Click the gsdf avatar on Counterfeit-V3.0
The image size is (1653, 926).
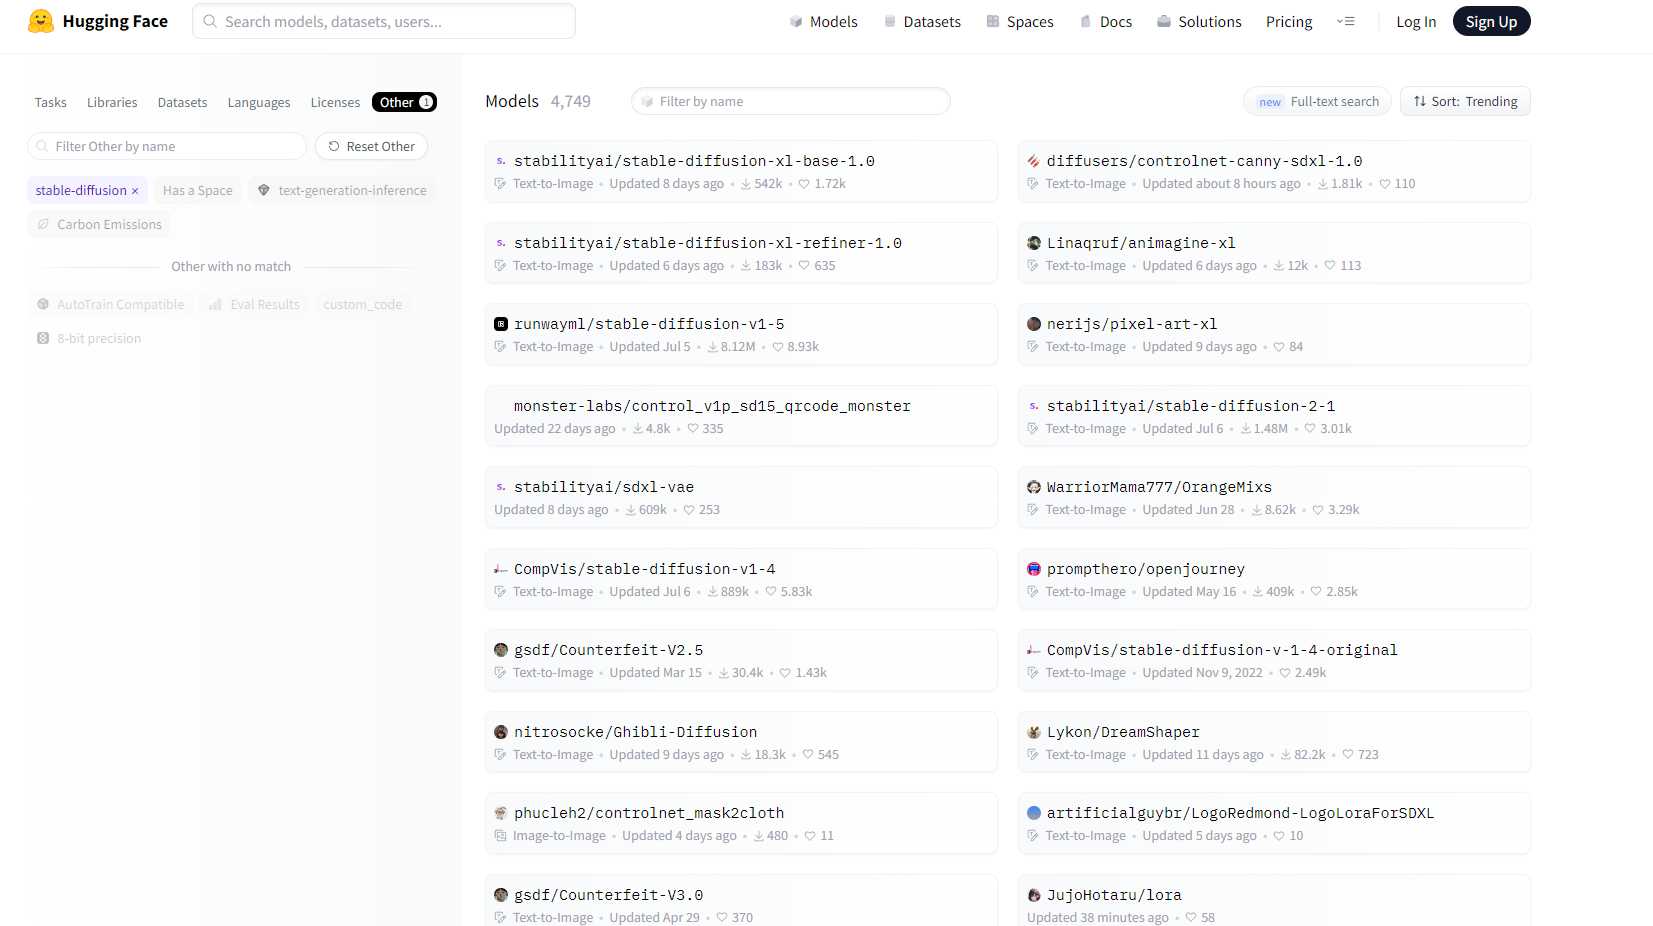501,895
